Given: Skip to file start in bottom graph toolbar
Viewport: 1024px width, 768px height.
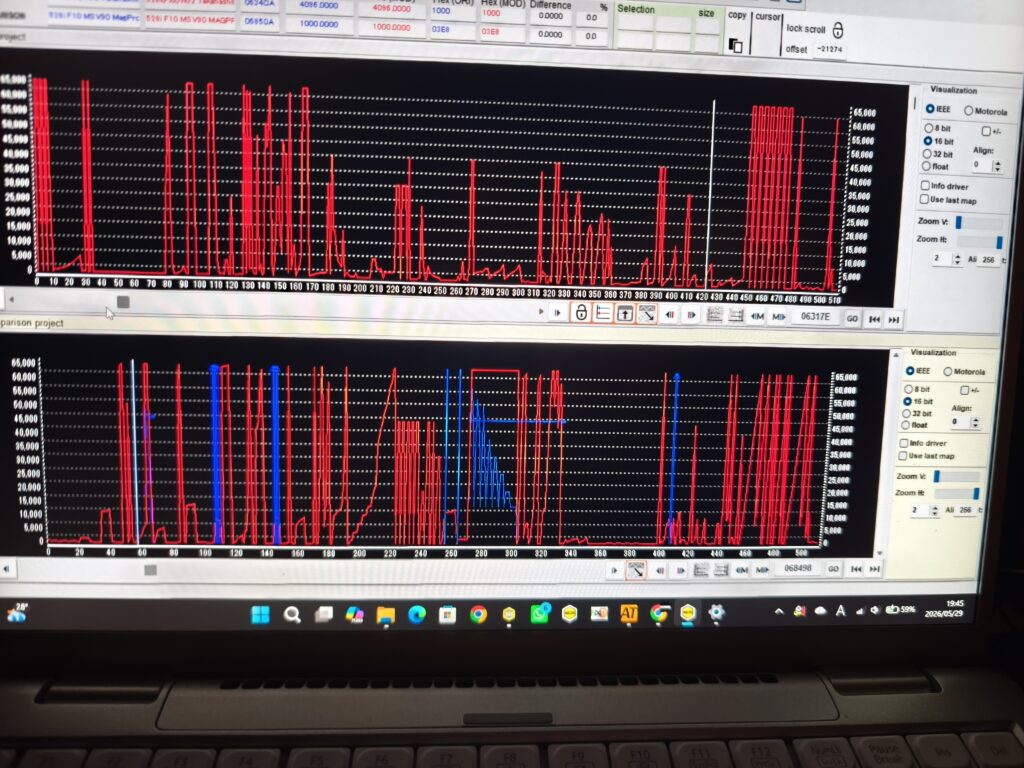Looking at the screenshot, I should 856,569.
